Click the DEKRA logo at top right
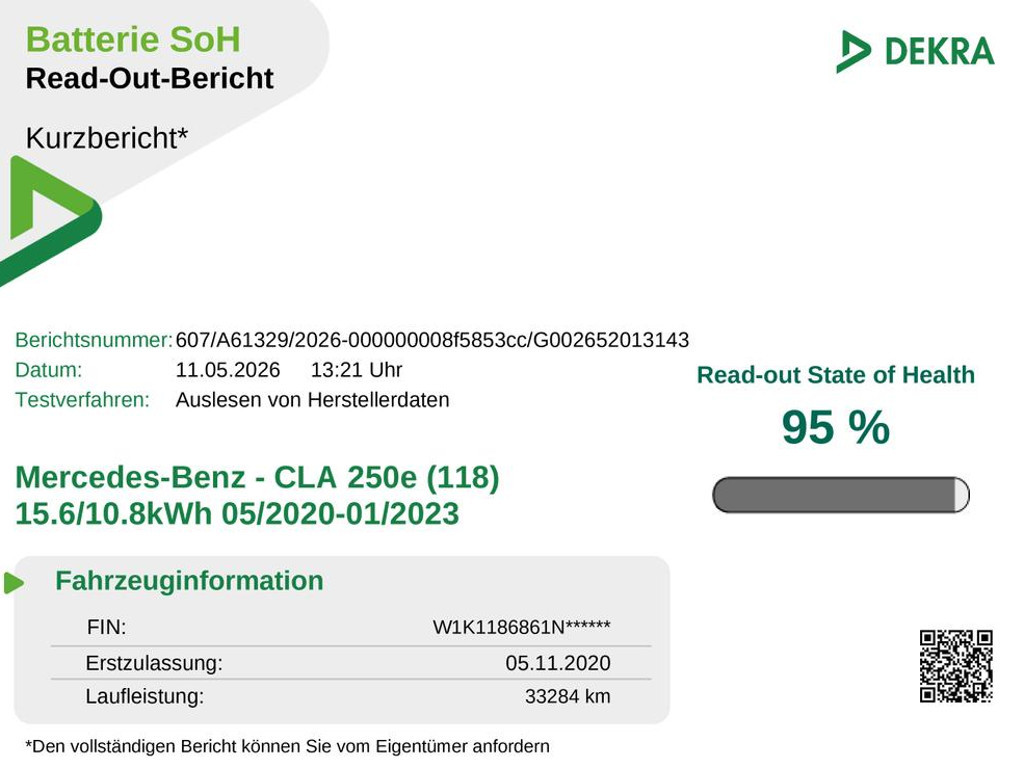1024x768 pixels. click(915, 51)
